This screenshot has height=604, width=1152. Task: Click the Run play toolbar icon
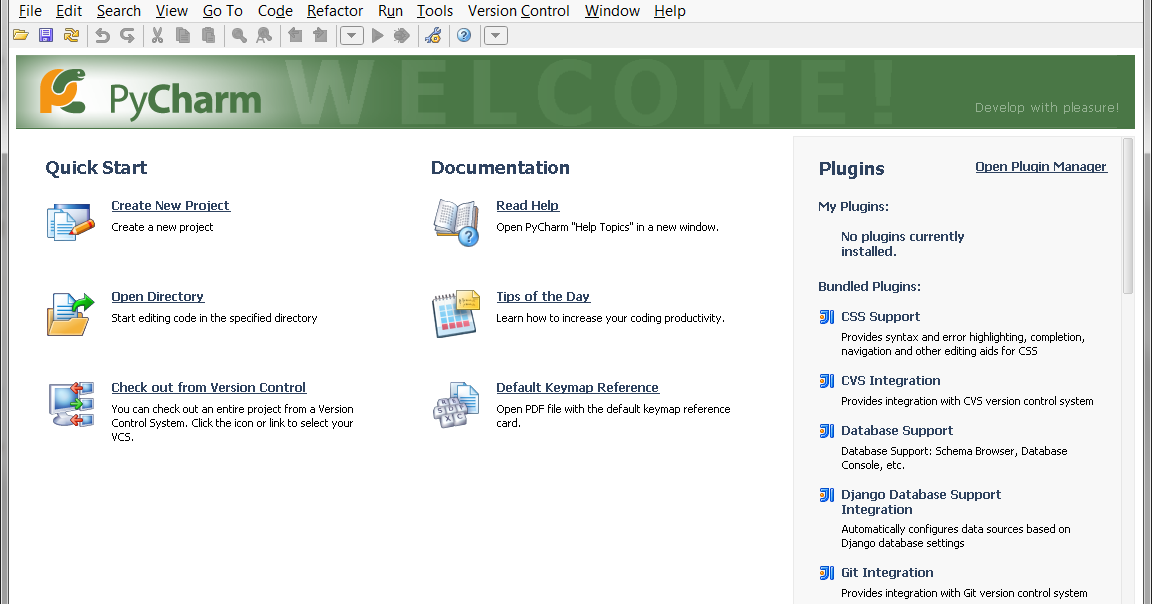(378, 35)
